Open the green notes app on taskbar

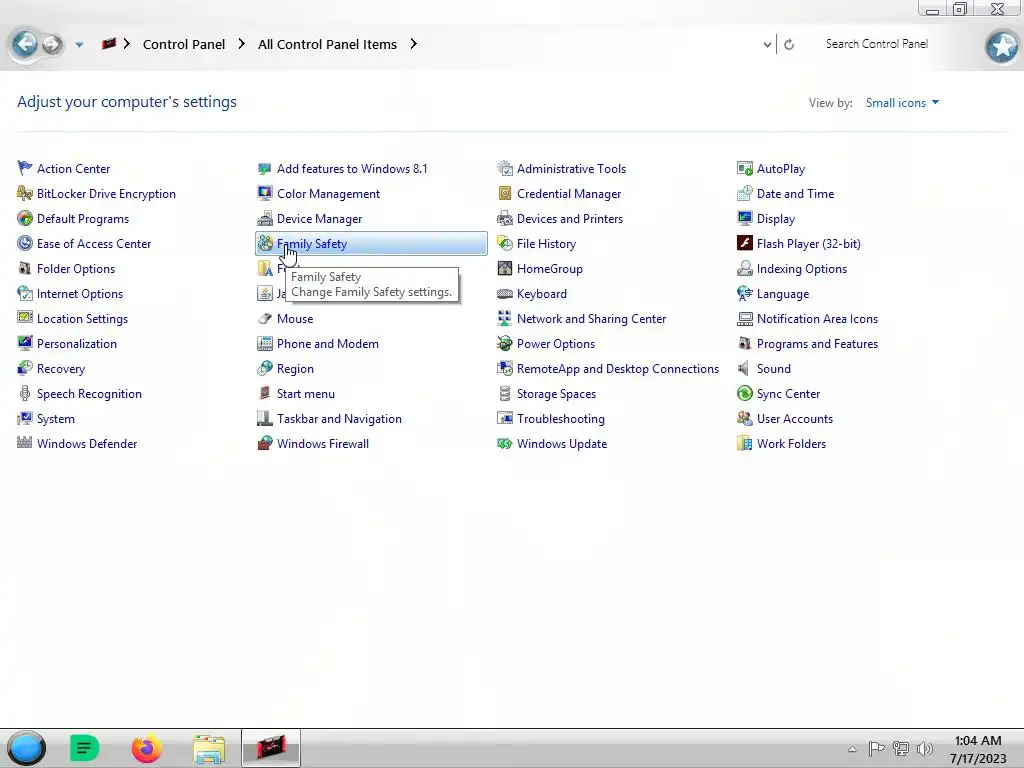pyautogui.click(x=84, y=748)
